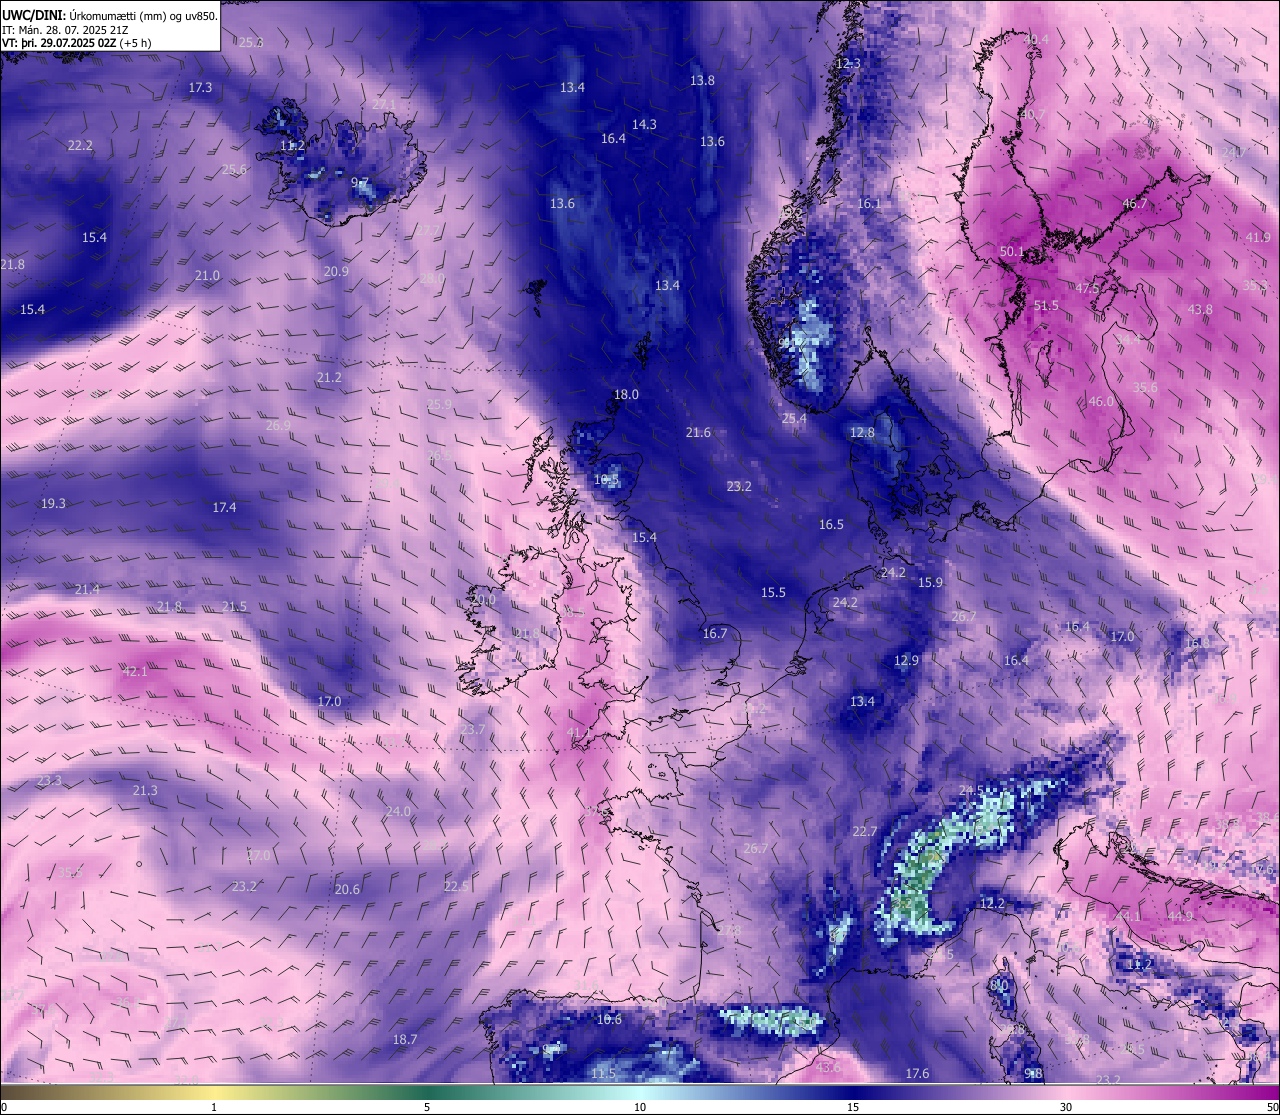
Task: Click the value 16.7 off eastern England
Action: coord(715,634)
